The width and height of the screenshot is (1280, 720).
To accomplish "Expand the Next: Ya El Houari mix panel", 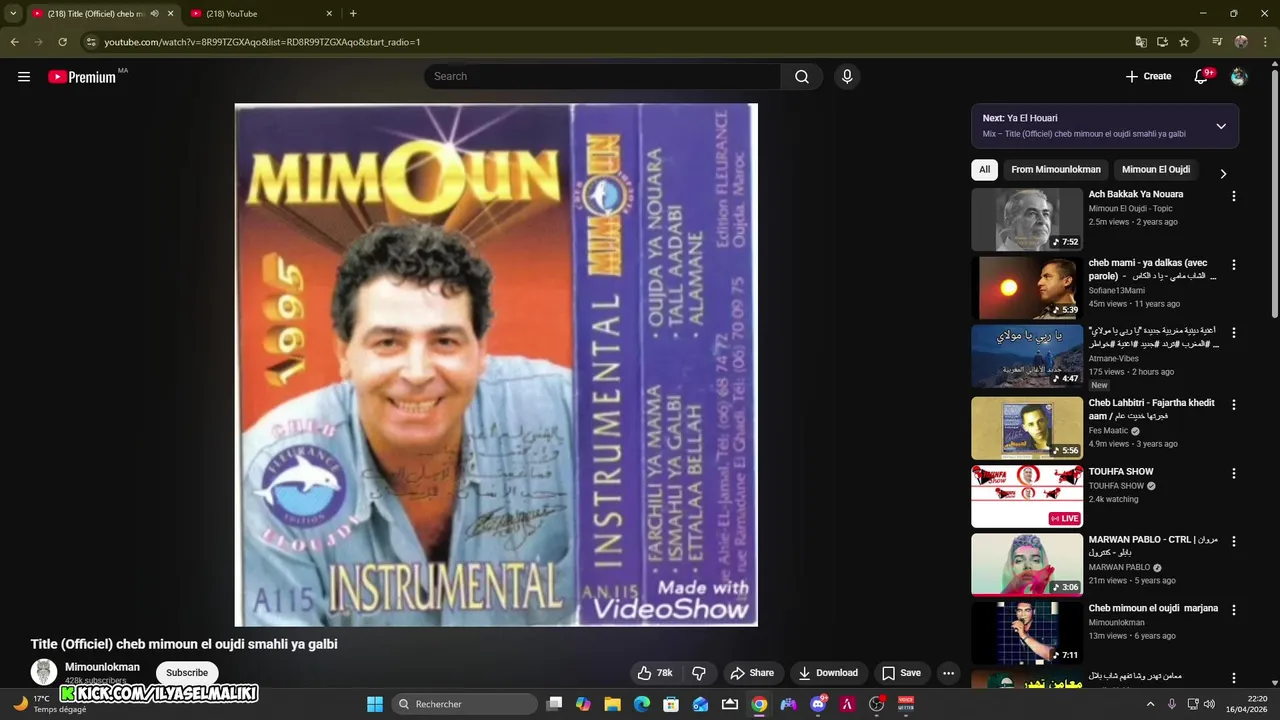I will pyautogui.click(x=1221, y=126).
